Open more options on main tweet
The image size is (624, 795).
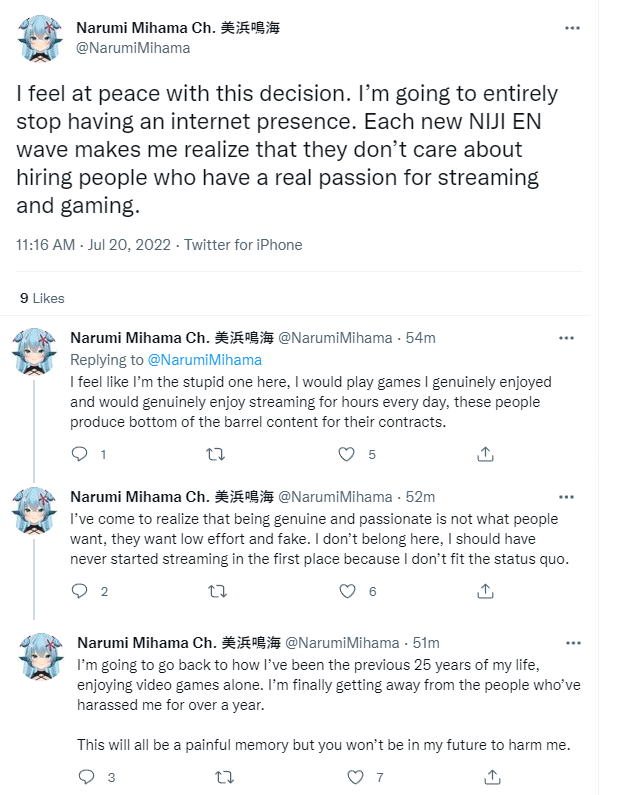[572, 28]
